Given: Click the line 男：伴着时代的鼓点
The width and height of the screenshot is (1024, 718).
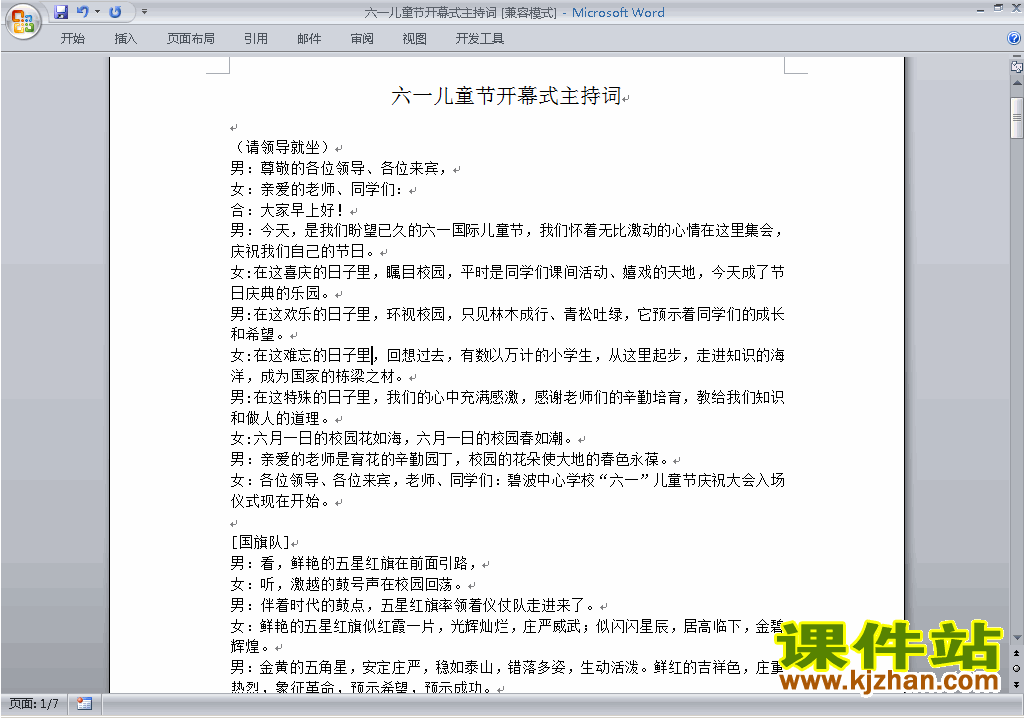Looking at the screenshot, I should 413,606.
